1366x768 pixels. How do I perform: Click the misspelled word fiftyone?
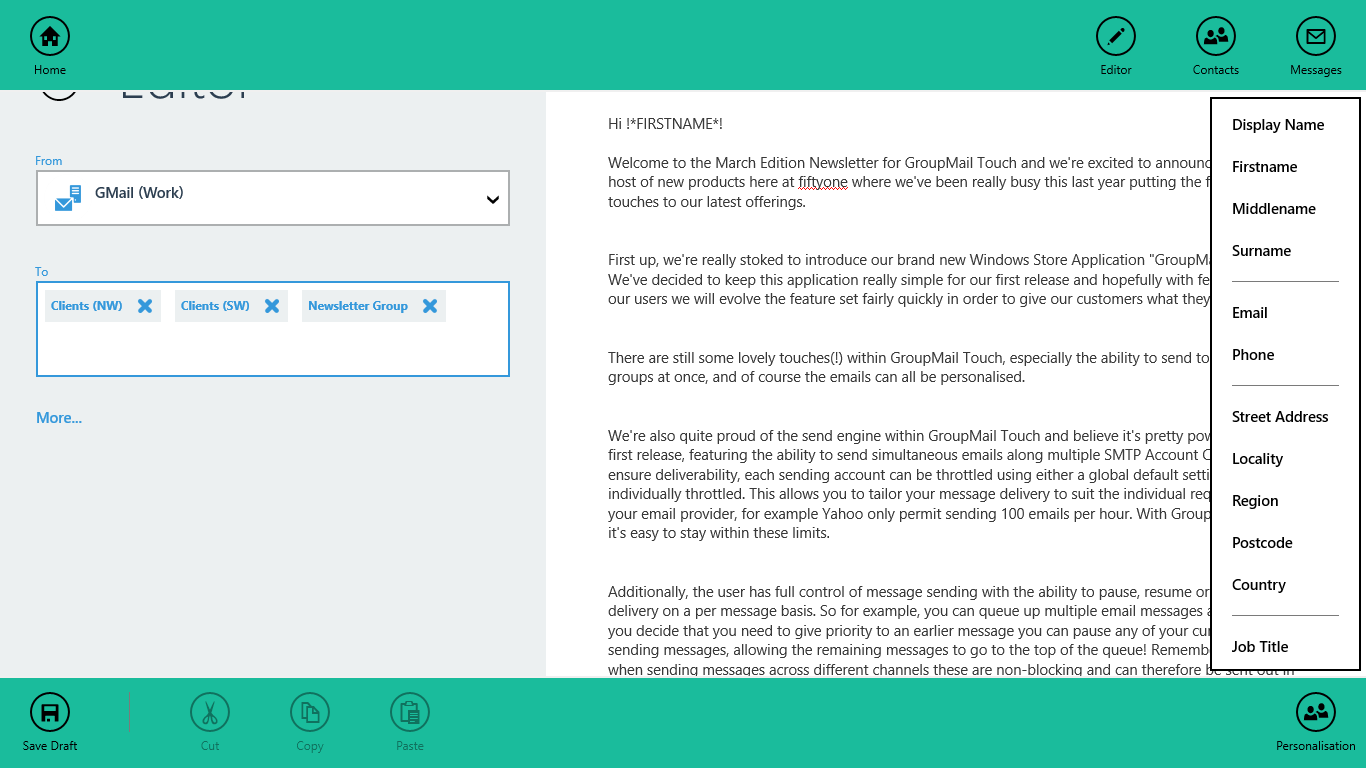pyautogui.click(x=822, y=182)
